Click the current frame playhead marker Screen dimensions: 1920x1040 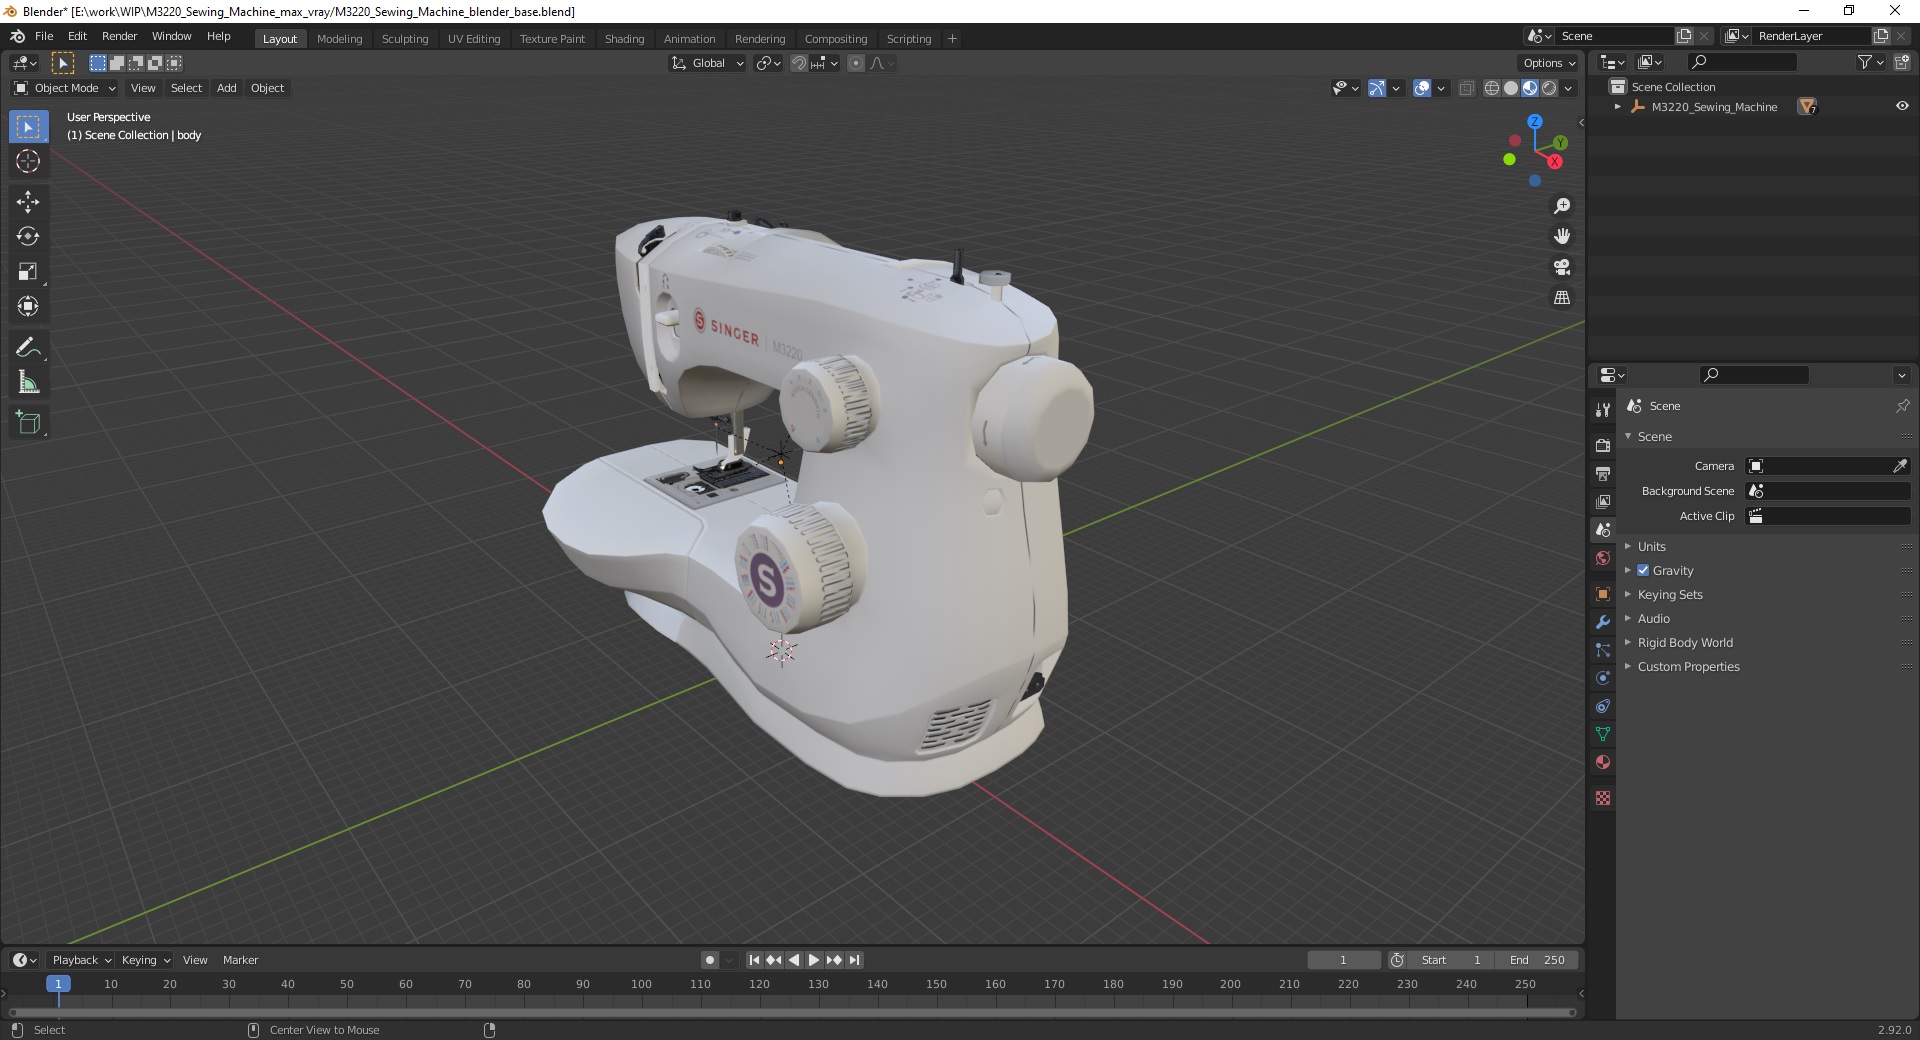[x=58, y=984]
